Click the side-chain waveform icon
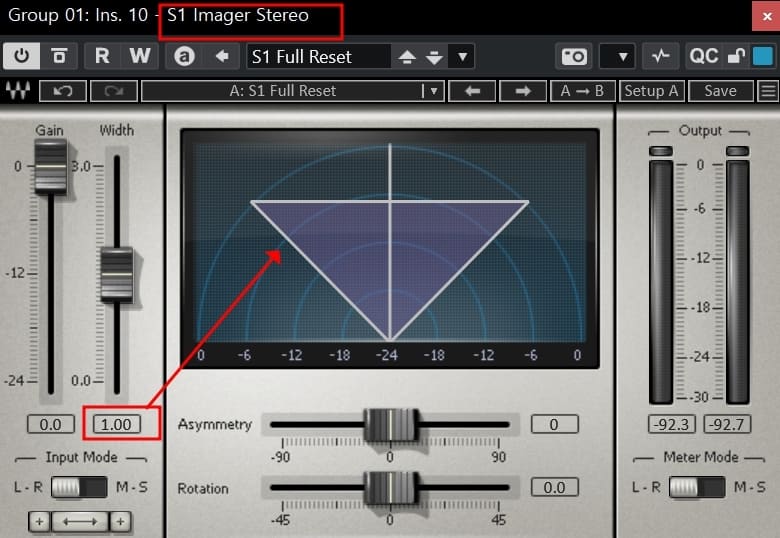780x538 pixels. pyautogui.click(x=661, y=56)
